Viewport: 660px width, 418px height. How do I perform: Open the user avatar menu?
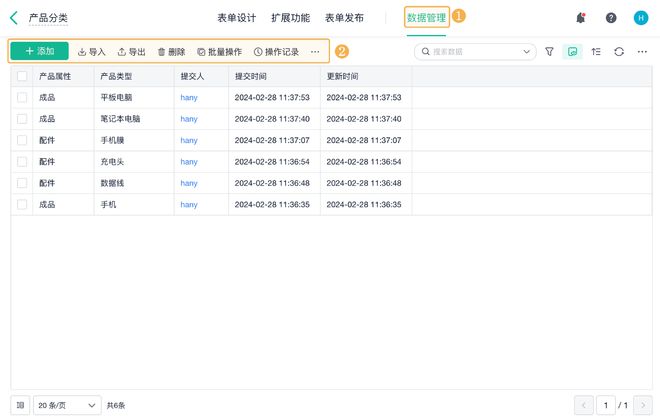coord(641,18)
